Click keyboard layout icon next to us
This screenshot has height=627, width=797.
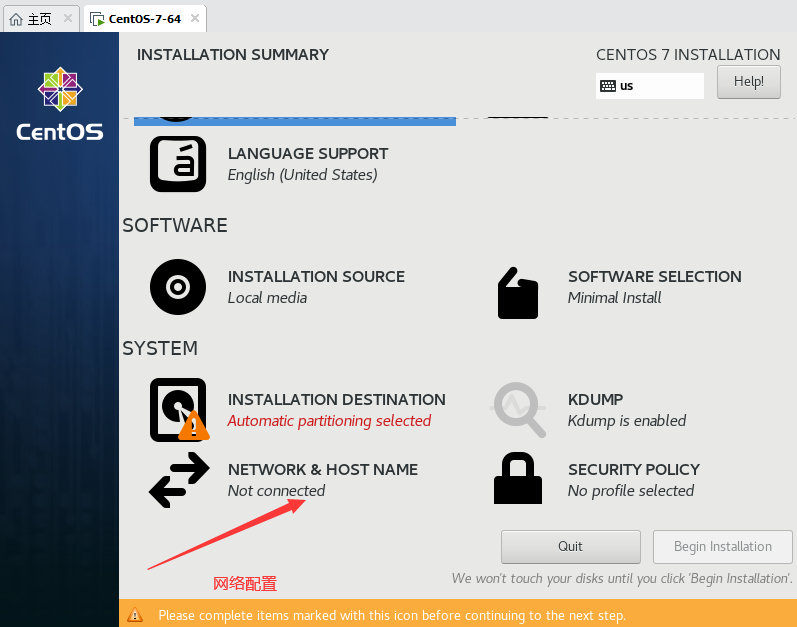[x=607, y=86]
